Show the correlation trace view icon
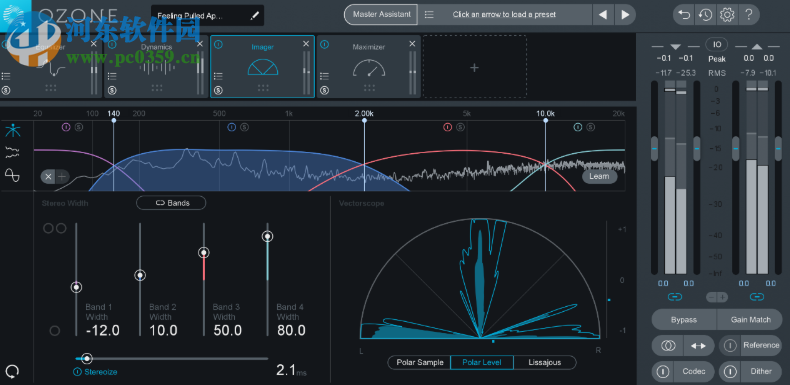Screen dimensions: 790x385 [13, 175]
